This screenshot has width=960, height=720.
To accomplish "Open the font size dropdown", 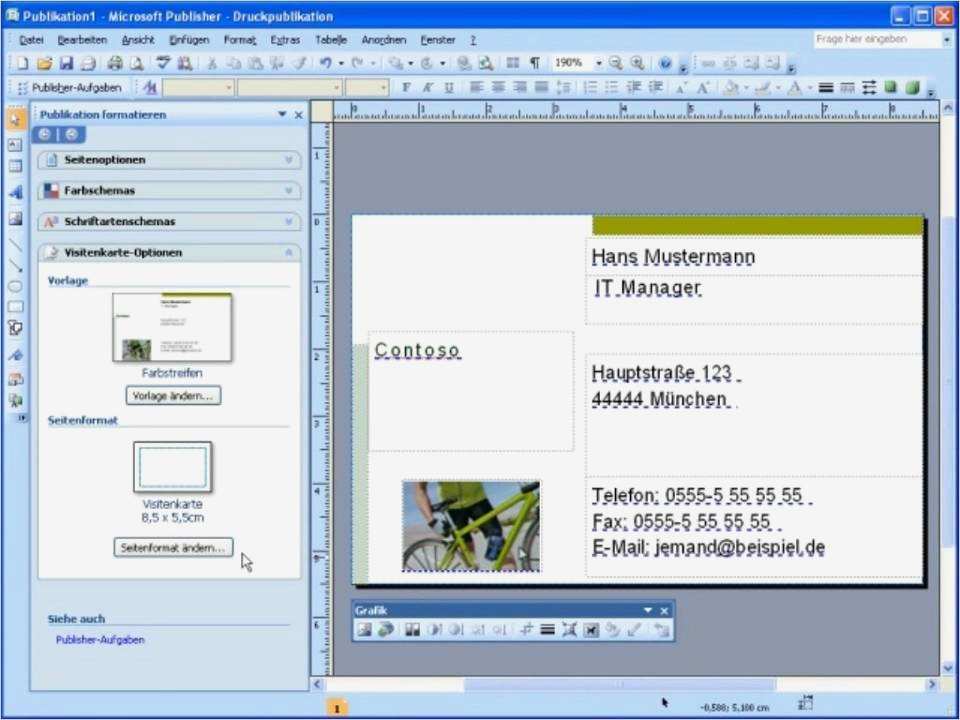I will point(384,88).
